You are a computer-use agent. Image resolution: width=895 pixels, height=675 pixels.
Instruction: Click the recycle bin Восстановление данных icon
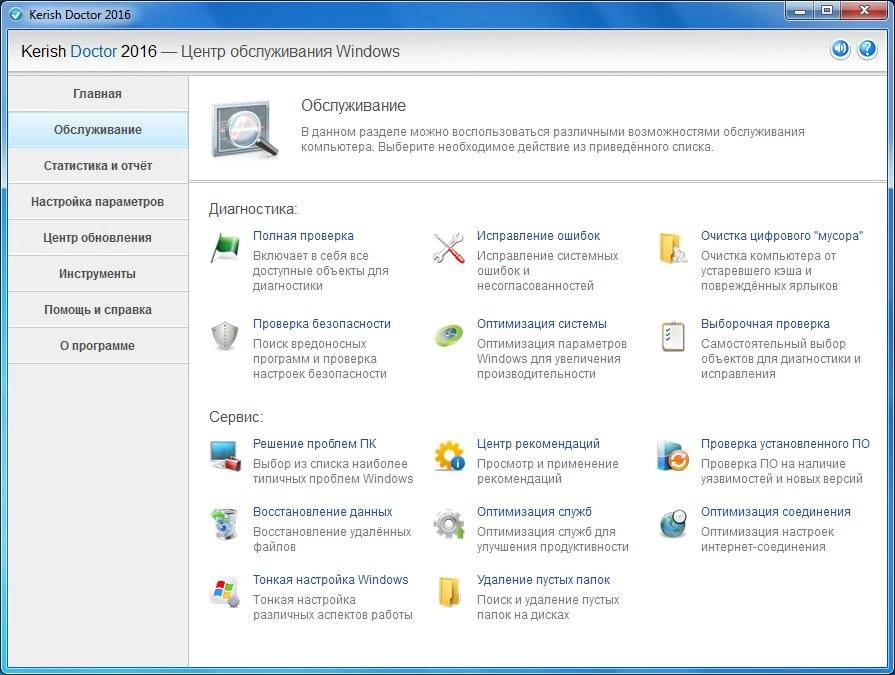[x=225, y=524]
